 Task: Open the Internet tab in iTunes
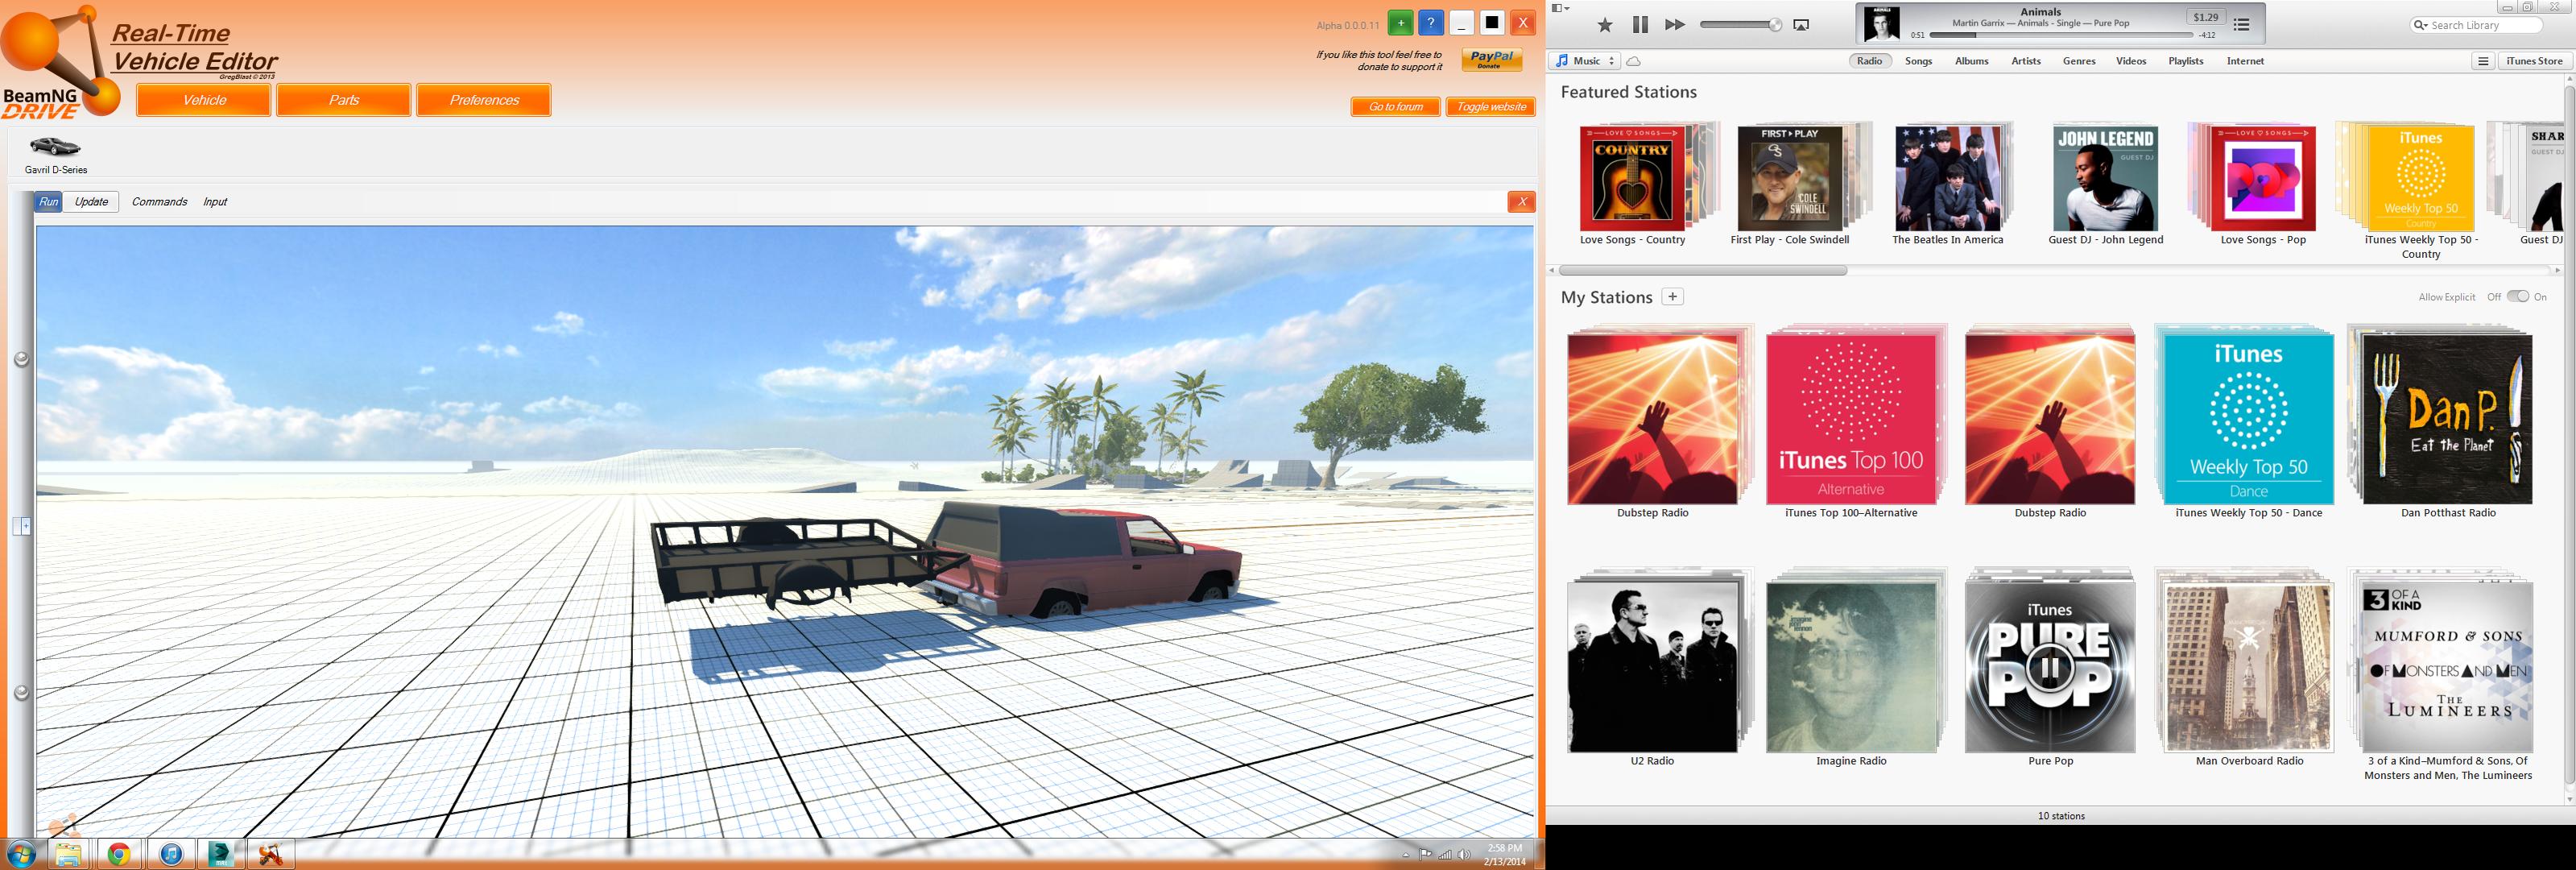[2245, 61]
